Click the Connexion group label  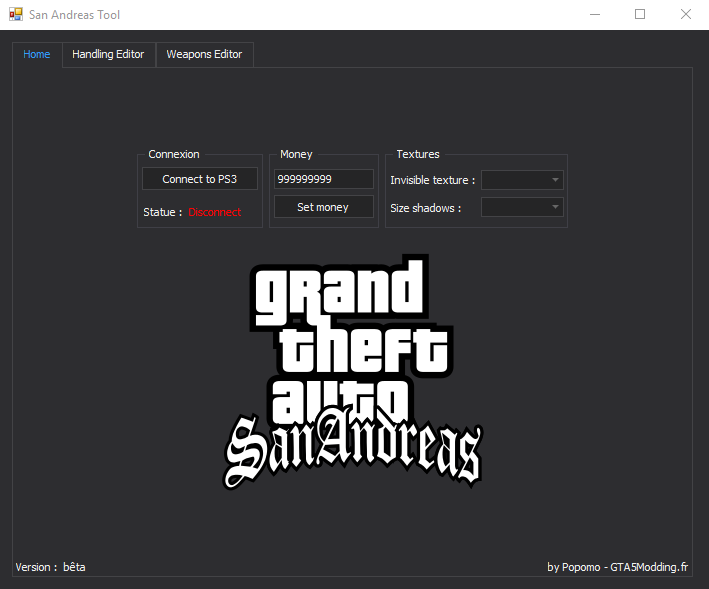point(174,154)
